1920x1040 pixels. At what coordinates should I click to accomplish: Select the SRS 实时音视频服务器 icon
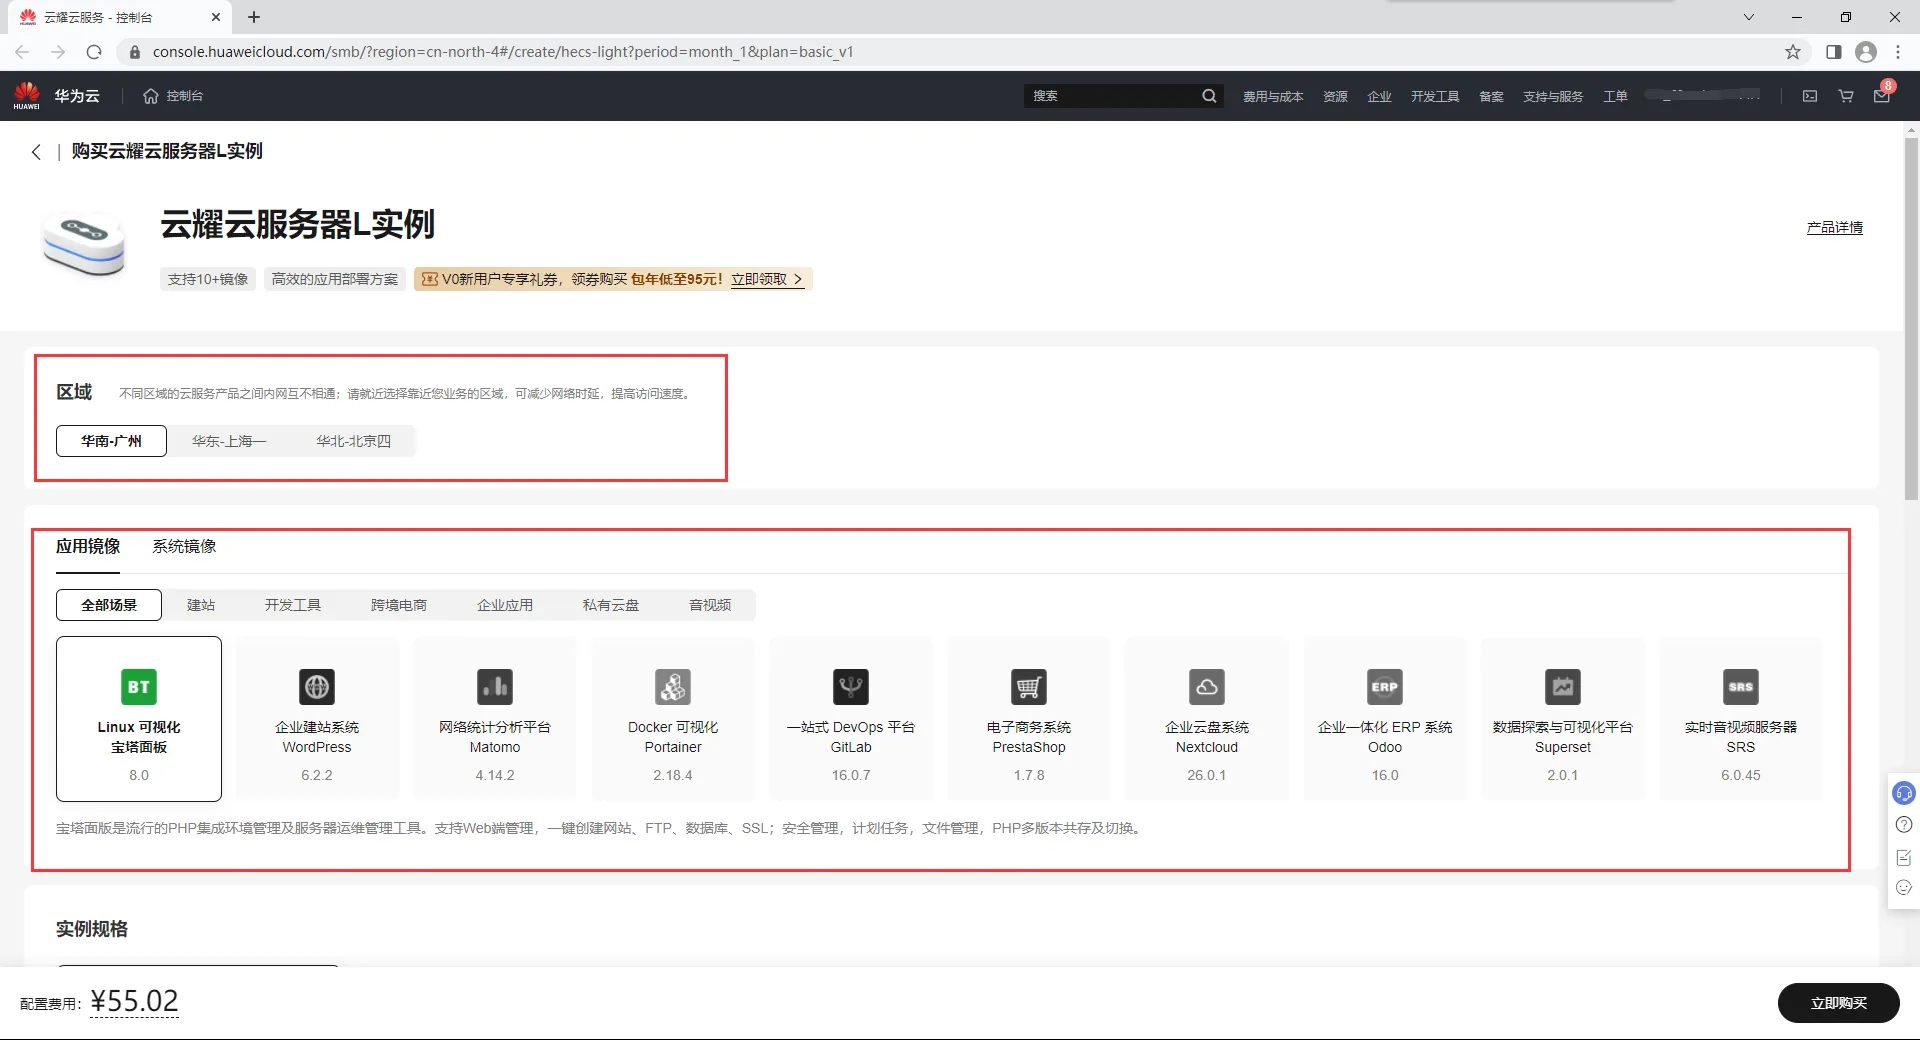(x=1741, y=687)
